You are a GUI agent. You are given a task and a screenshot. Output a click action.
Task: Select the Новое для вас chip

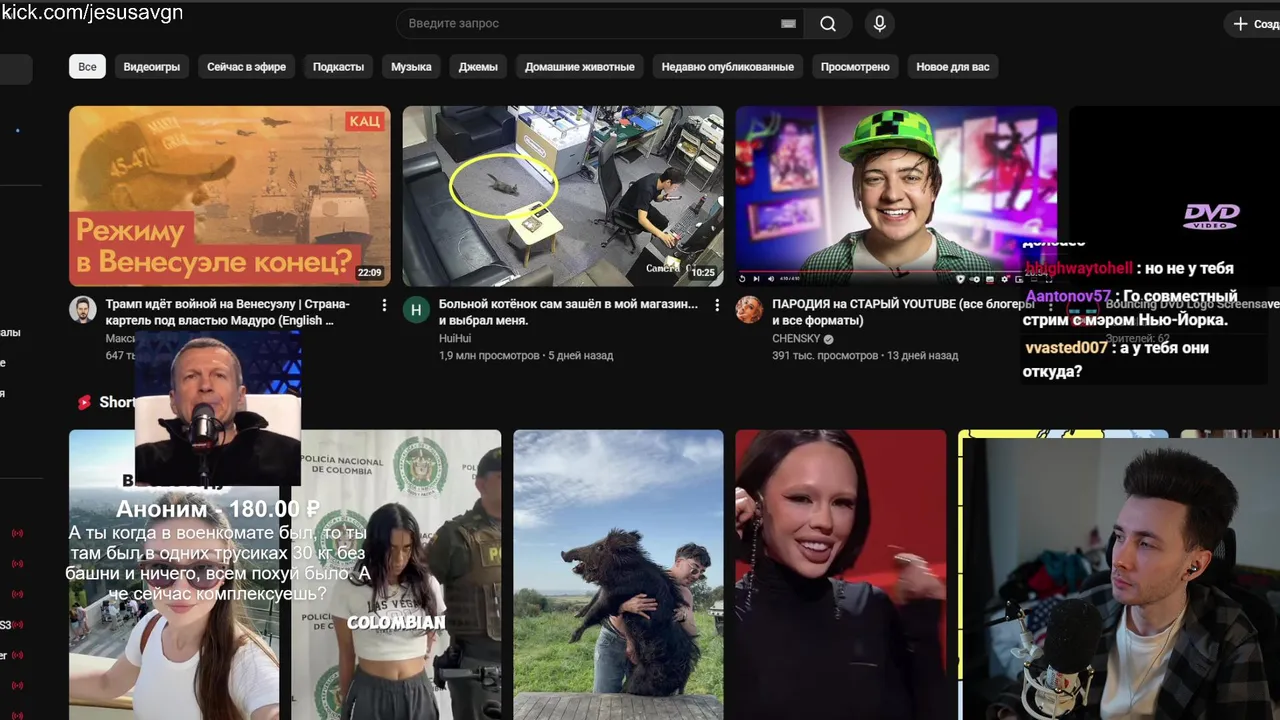(953, 67)
